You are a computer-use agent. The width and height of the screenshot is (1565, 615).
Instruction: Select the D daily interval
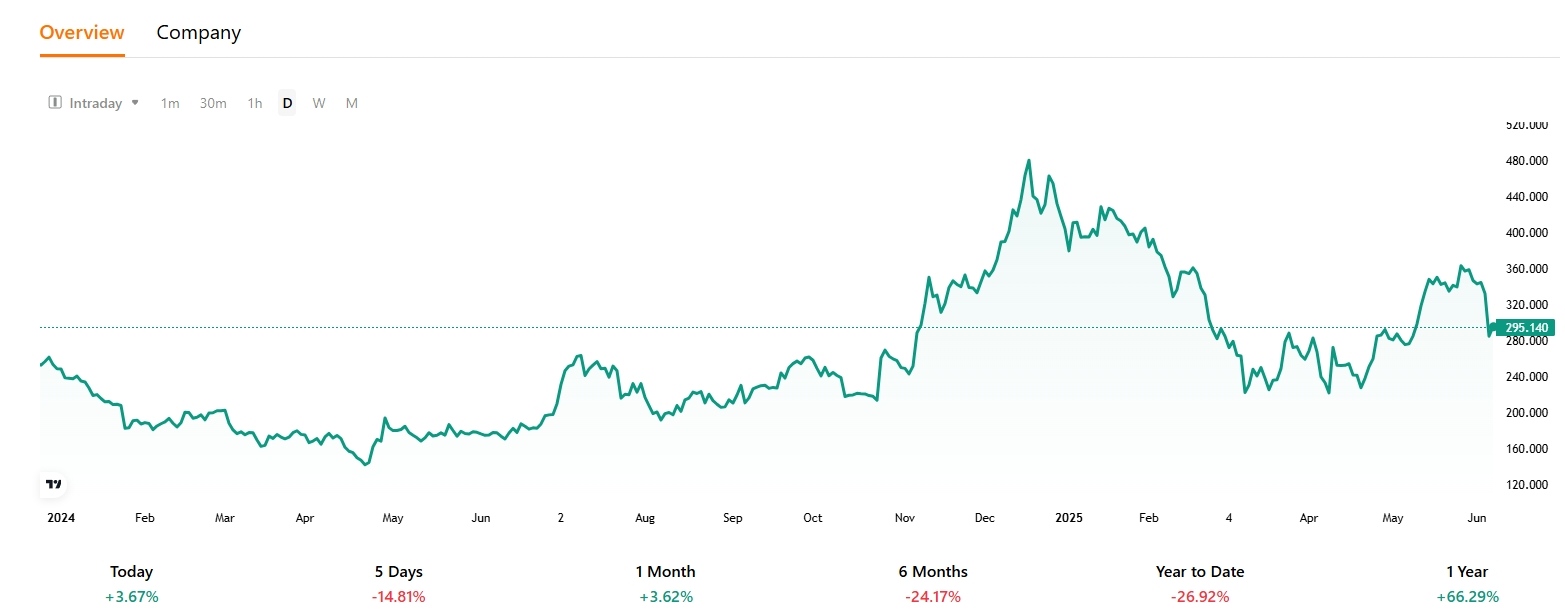[287, 103]
